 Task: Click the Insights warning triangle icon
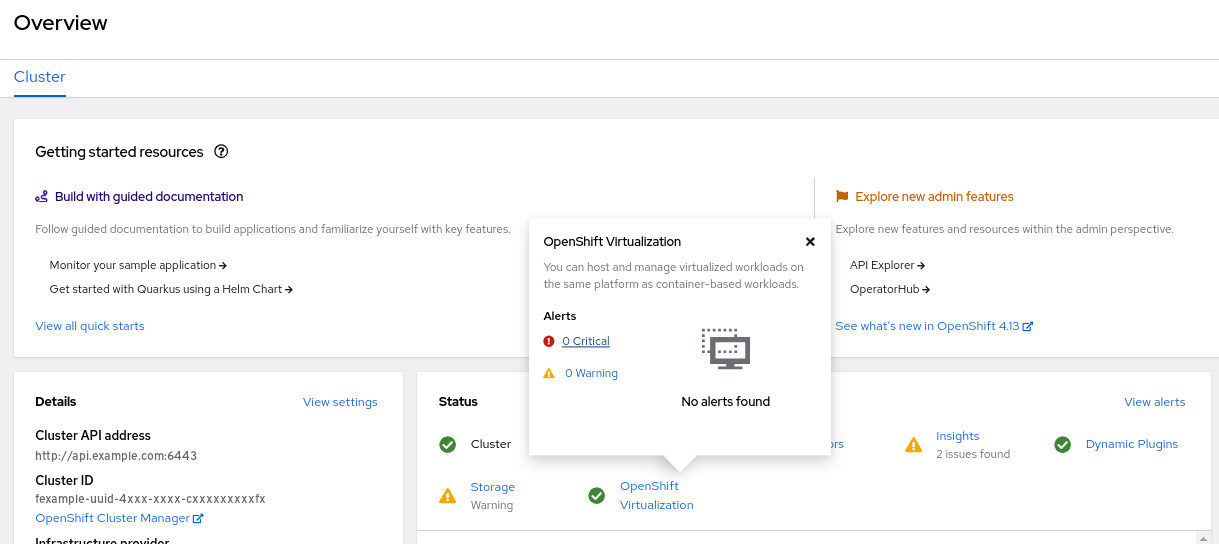(913, 444)
